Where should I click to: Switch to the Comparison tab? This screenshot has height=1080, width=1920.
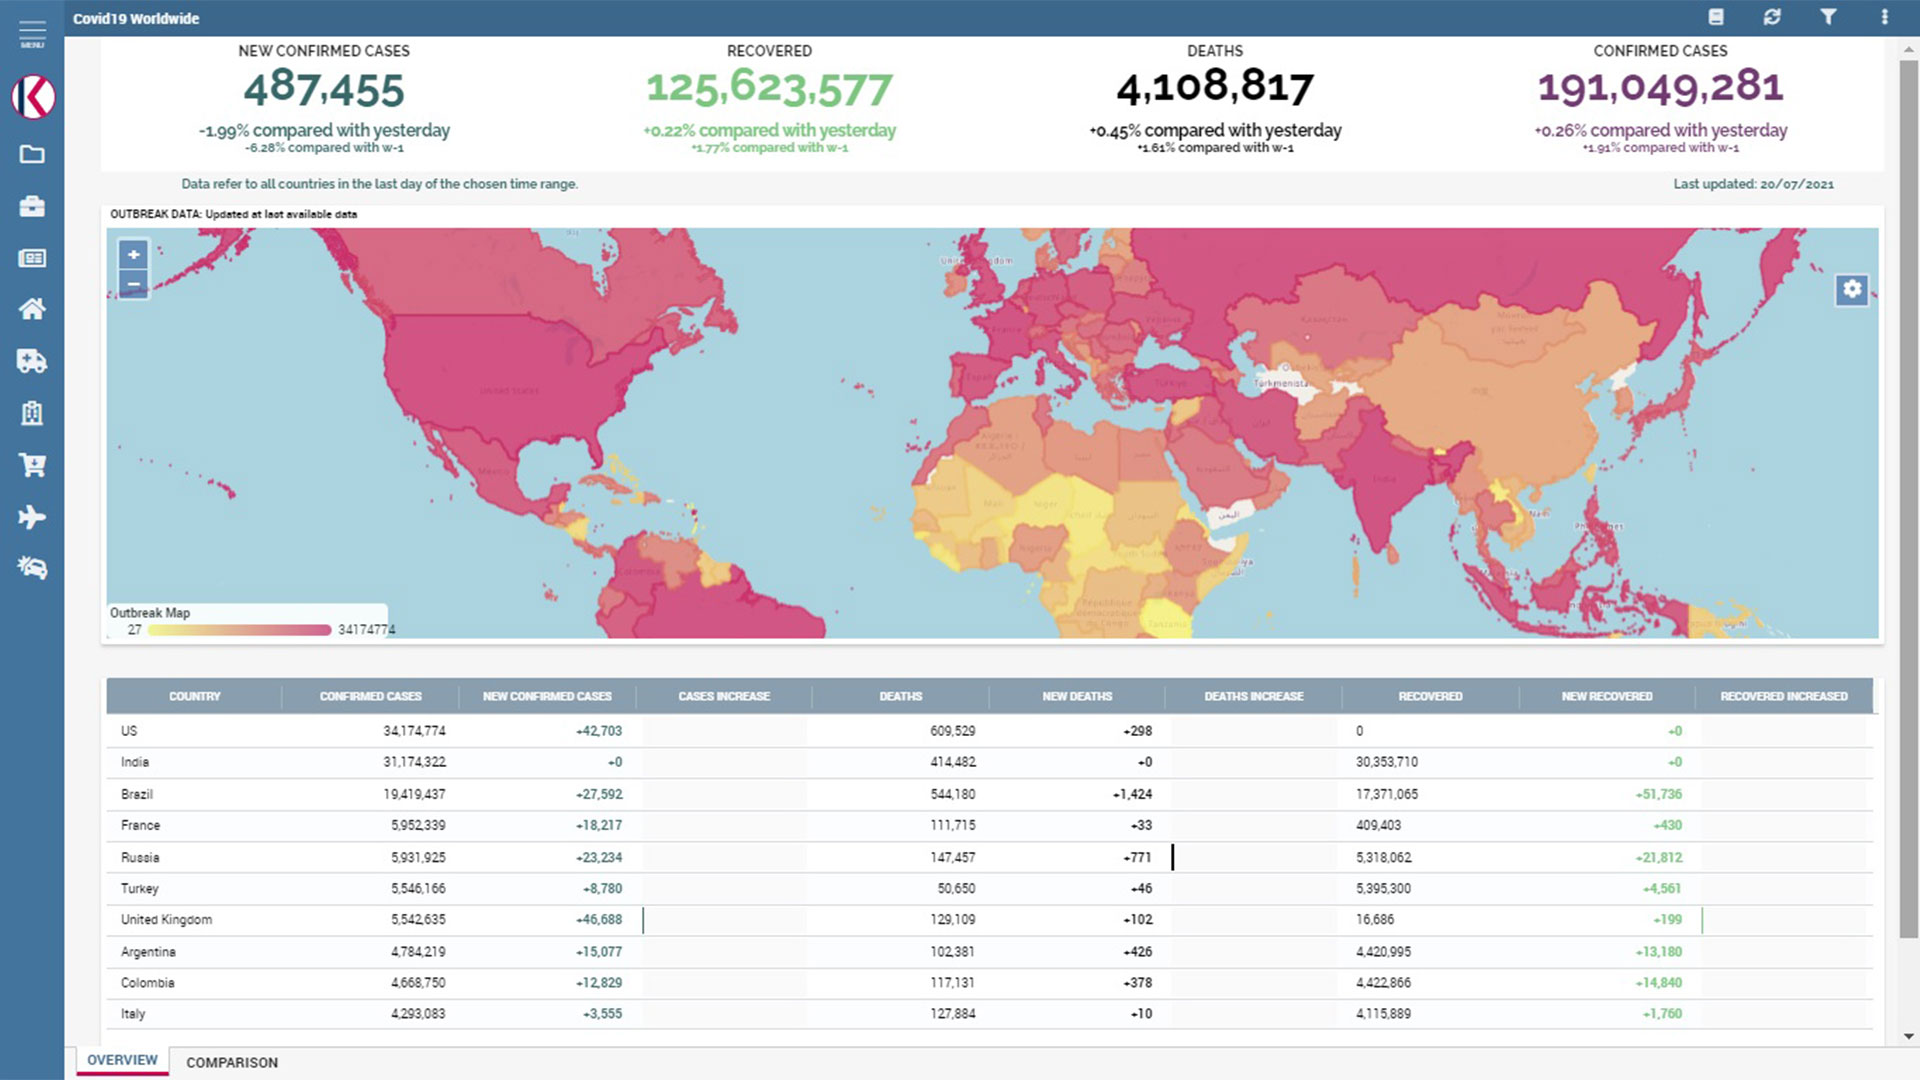pyautogui.click(x=232, y=1062)
